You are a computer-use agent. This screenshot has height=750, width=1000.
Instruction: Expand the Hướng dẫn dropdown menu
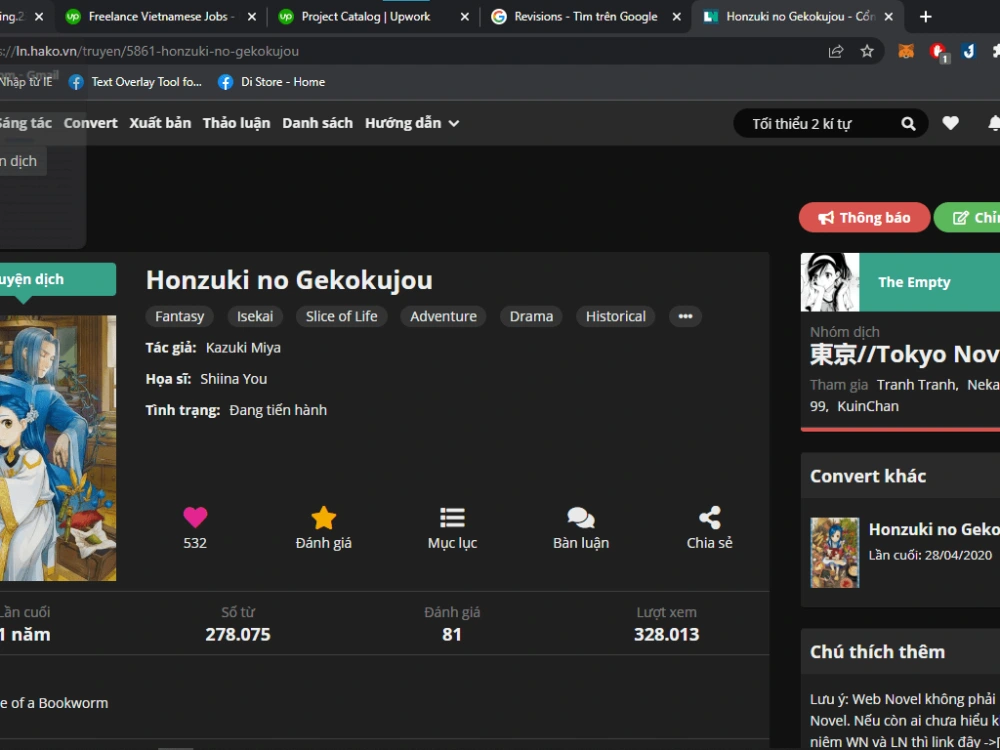click(x=412, y=123)
